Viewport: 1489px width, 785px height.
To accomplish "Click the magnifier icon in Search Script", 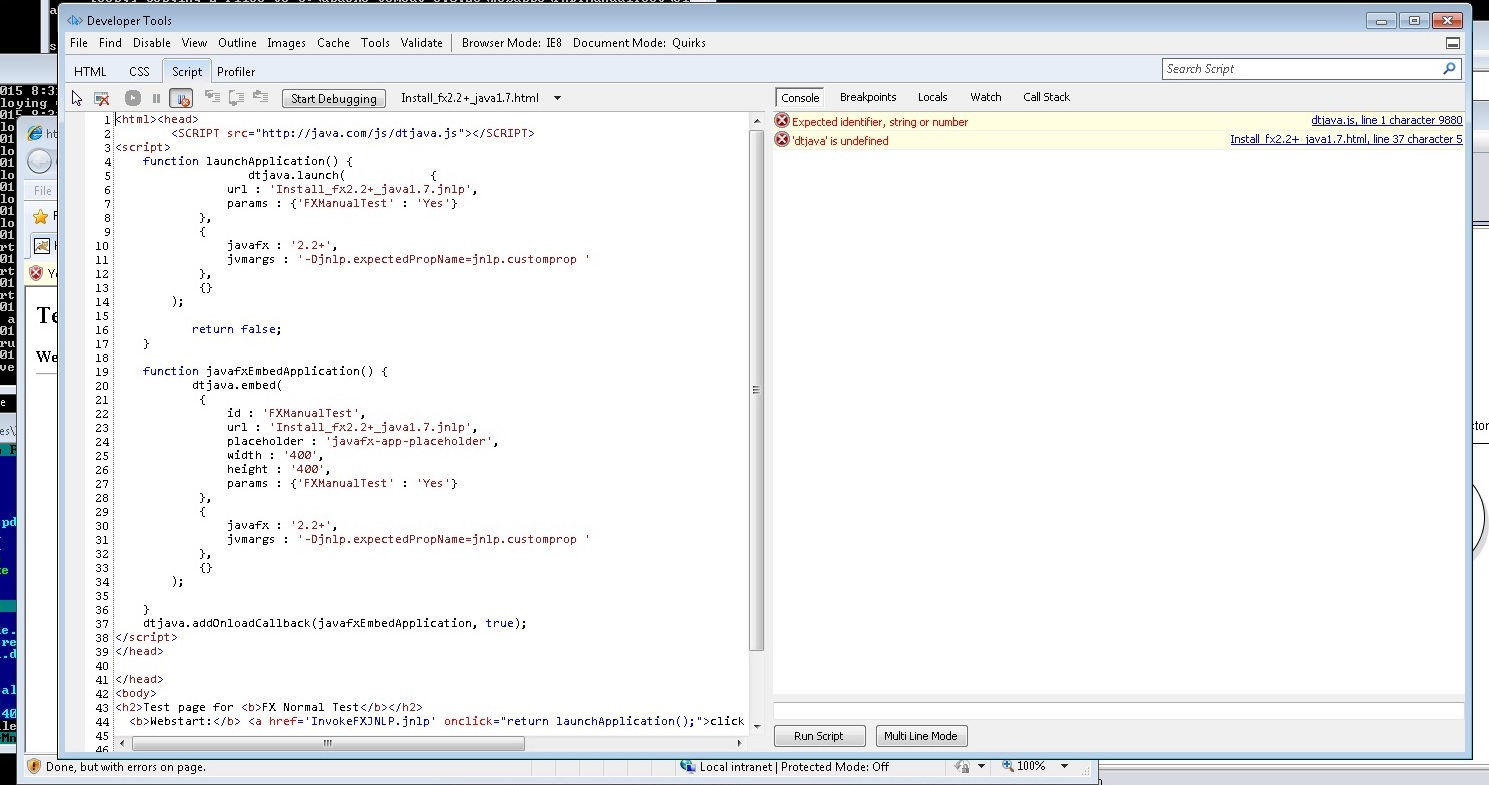I will [x=1449, y=69].
